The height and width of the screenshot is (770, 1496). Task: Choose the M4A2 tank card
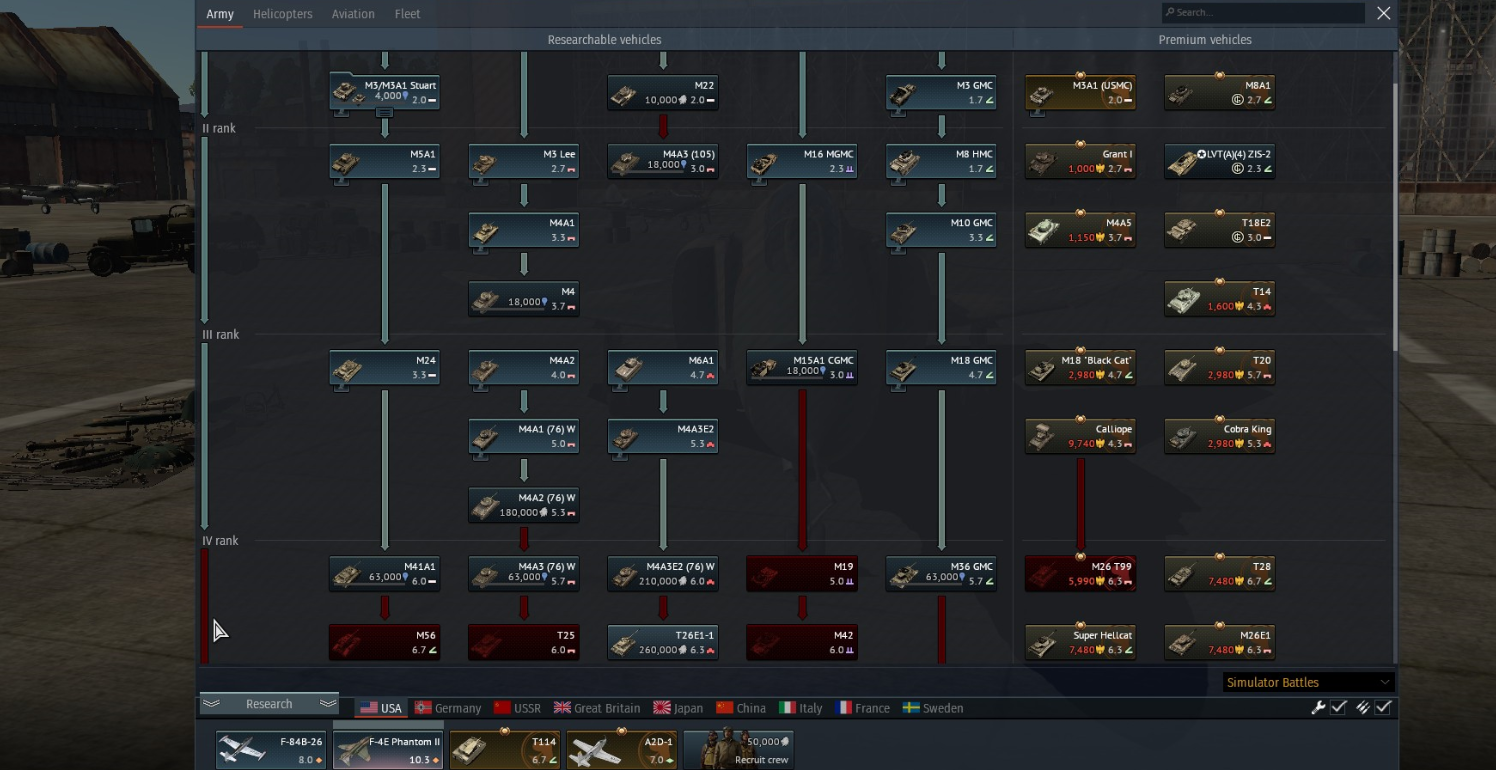524,368
